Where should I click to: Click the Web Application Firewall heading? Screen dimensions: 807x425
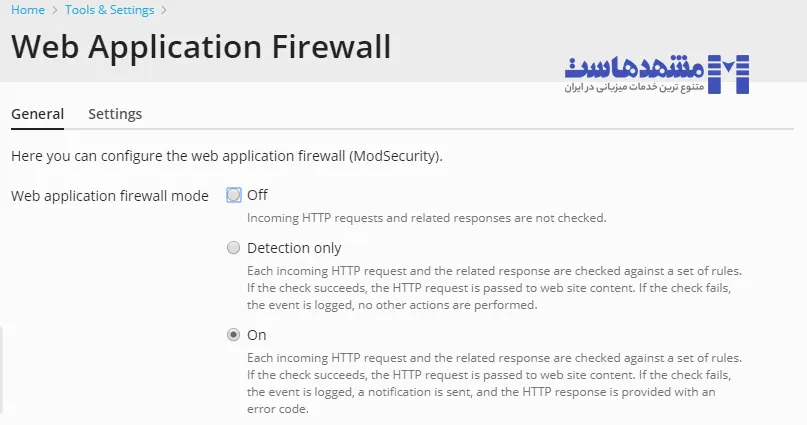(201, 47)
